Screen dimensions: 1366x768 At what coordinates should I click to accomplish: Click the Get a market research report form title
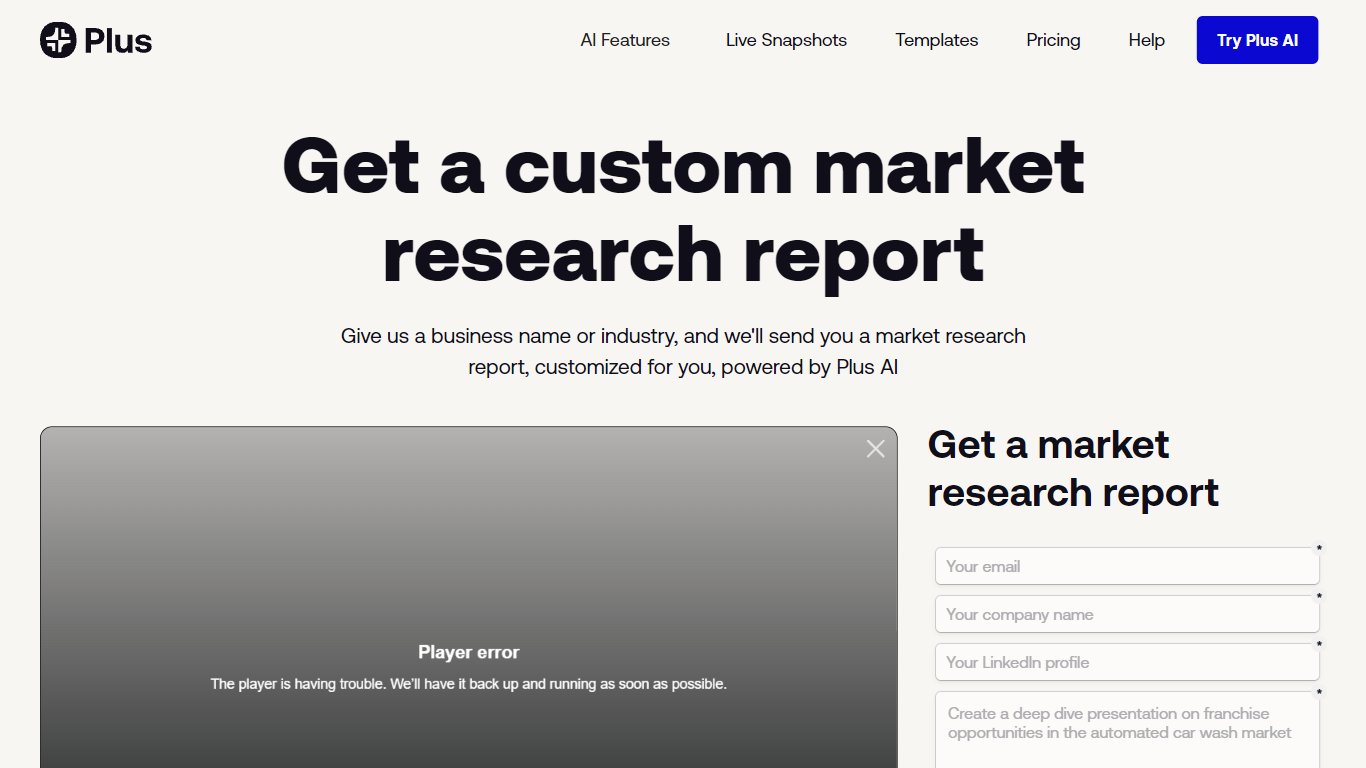[x=1073, y=468]
